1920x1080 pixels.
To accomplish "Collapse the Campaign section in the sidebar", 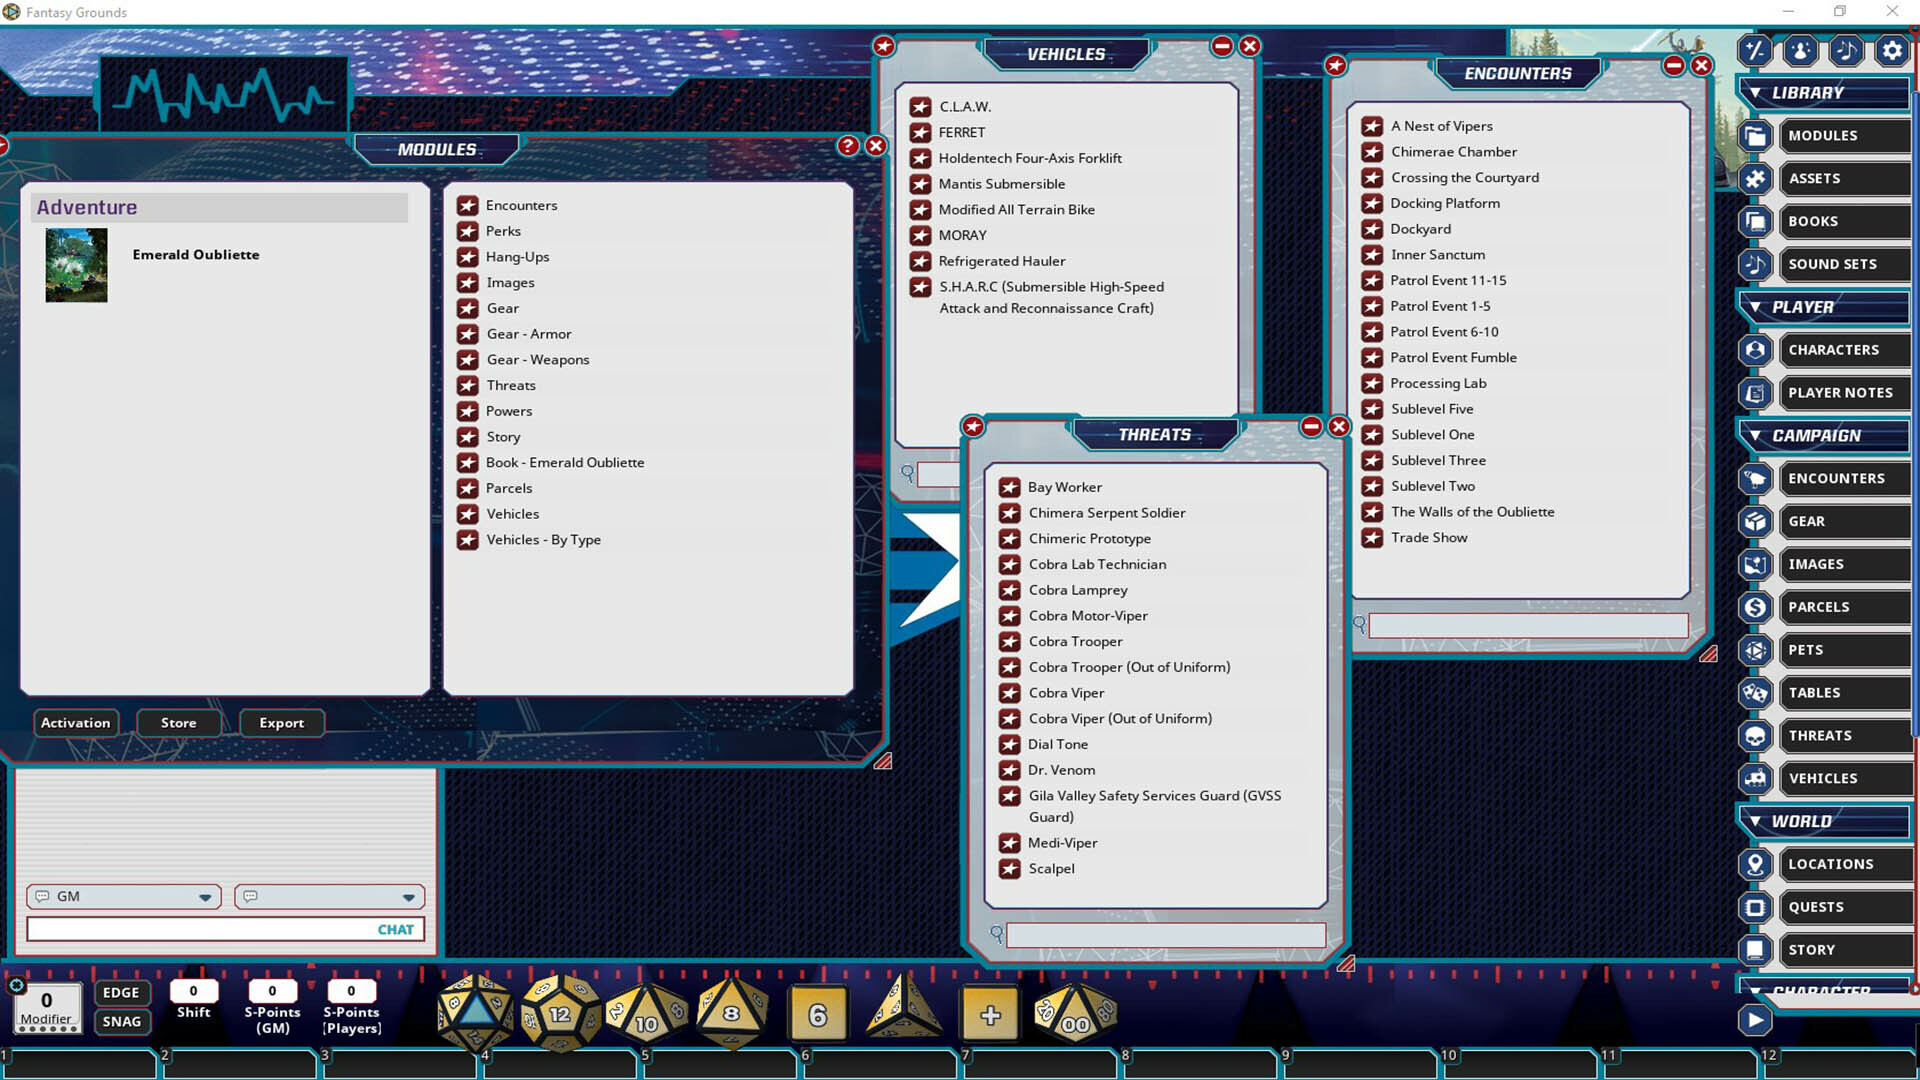I will coord(1757,435).
